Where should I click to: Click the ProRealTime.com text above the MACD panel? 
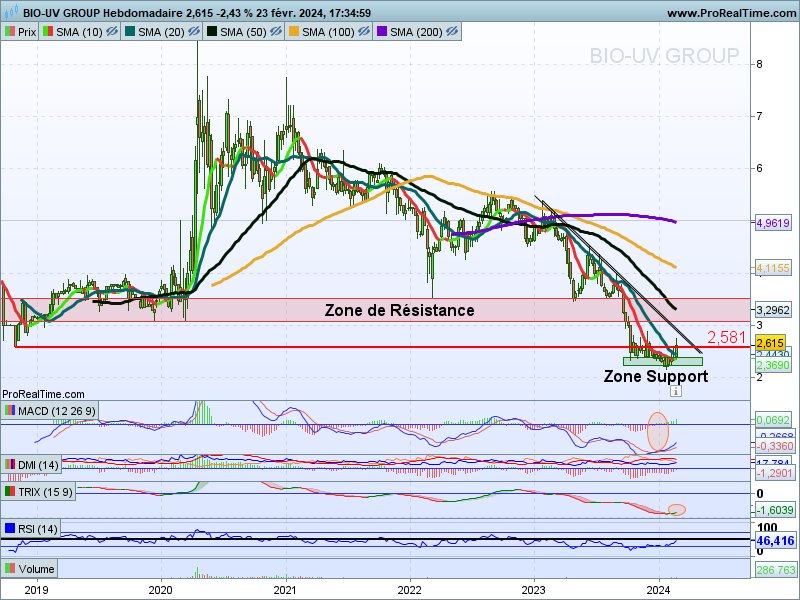43,394
